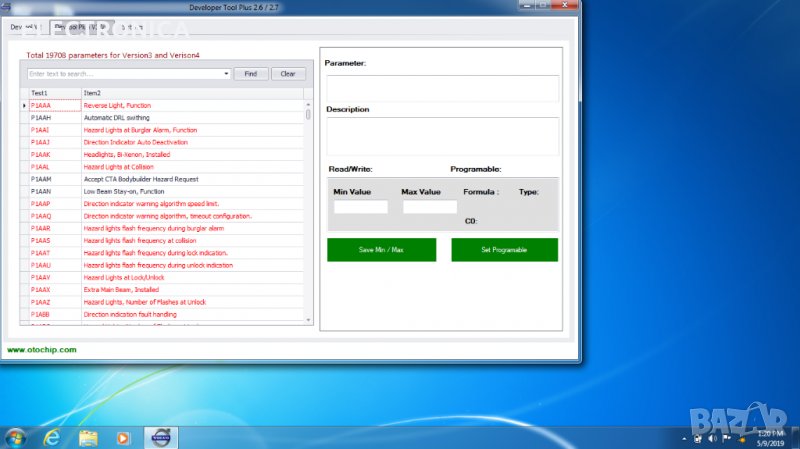Open Windows Explorer folder icon in taskbar
This screenshot has height=449, width=800.
coord(88,437)
